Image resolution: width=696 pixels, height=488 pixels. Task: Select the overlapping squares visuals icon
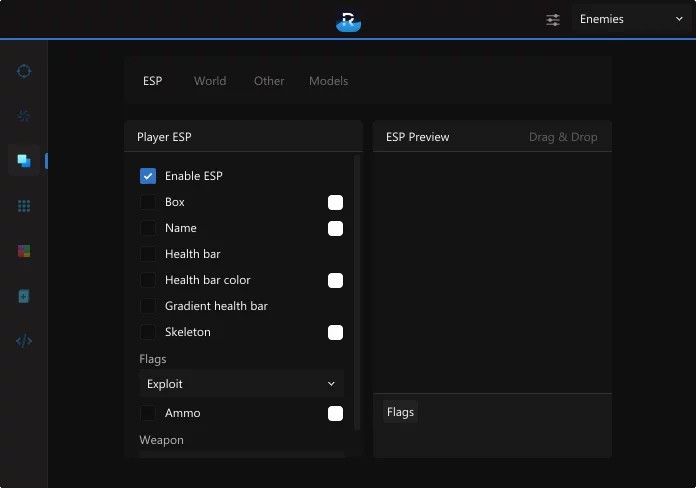pos(24,161)
